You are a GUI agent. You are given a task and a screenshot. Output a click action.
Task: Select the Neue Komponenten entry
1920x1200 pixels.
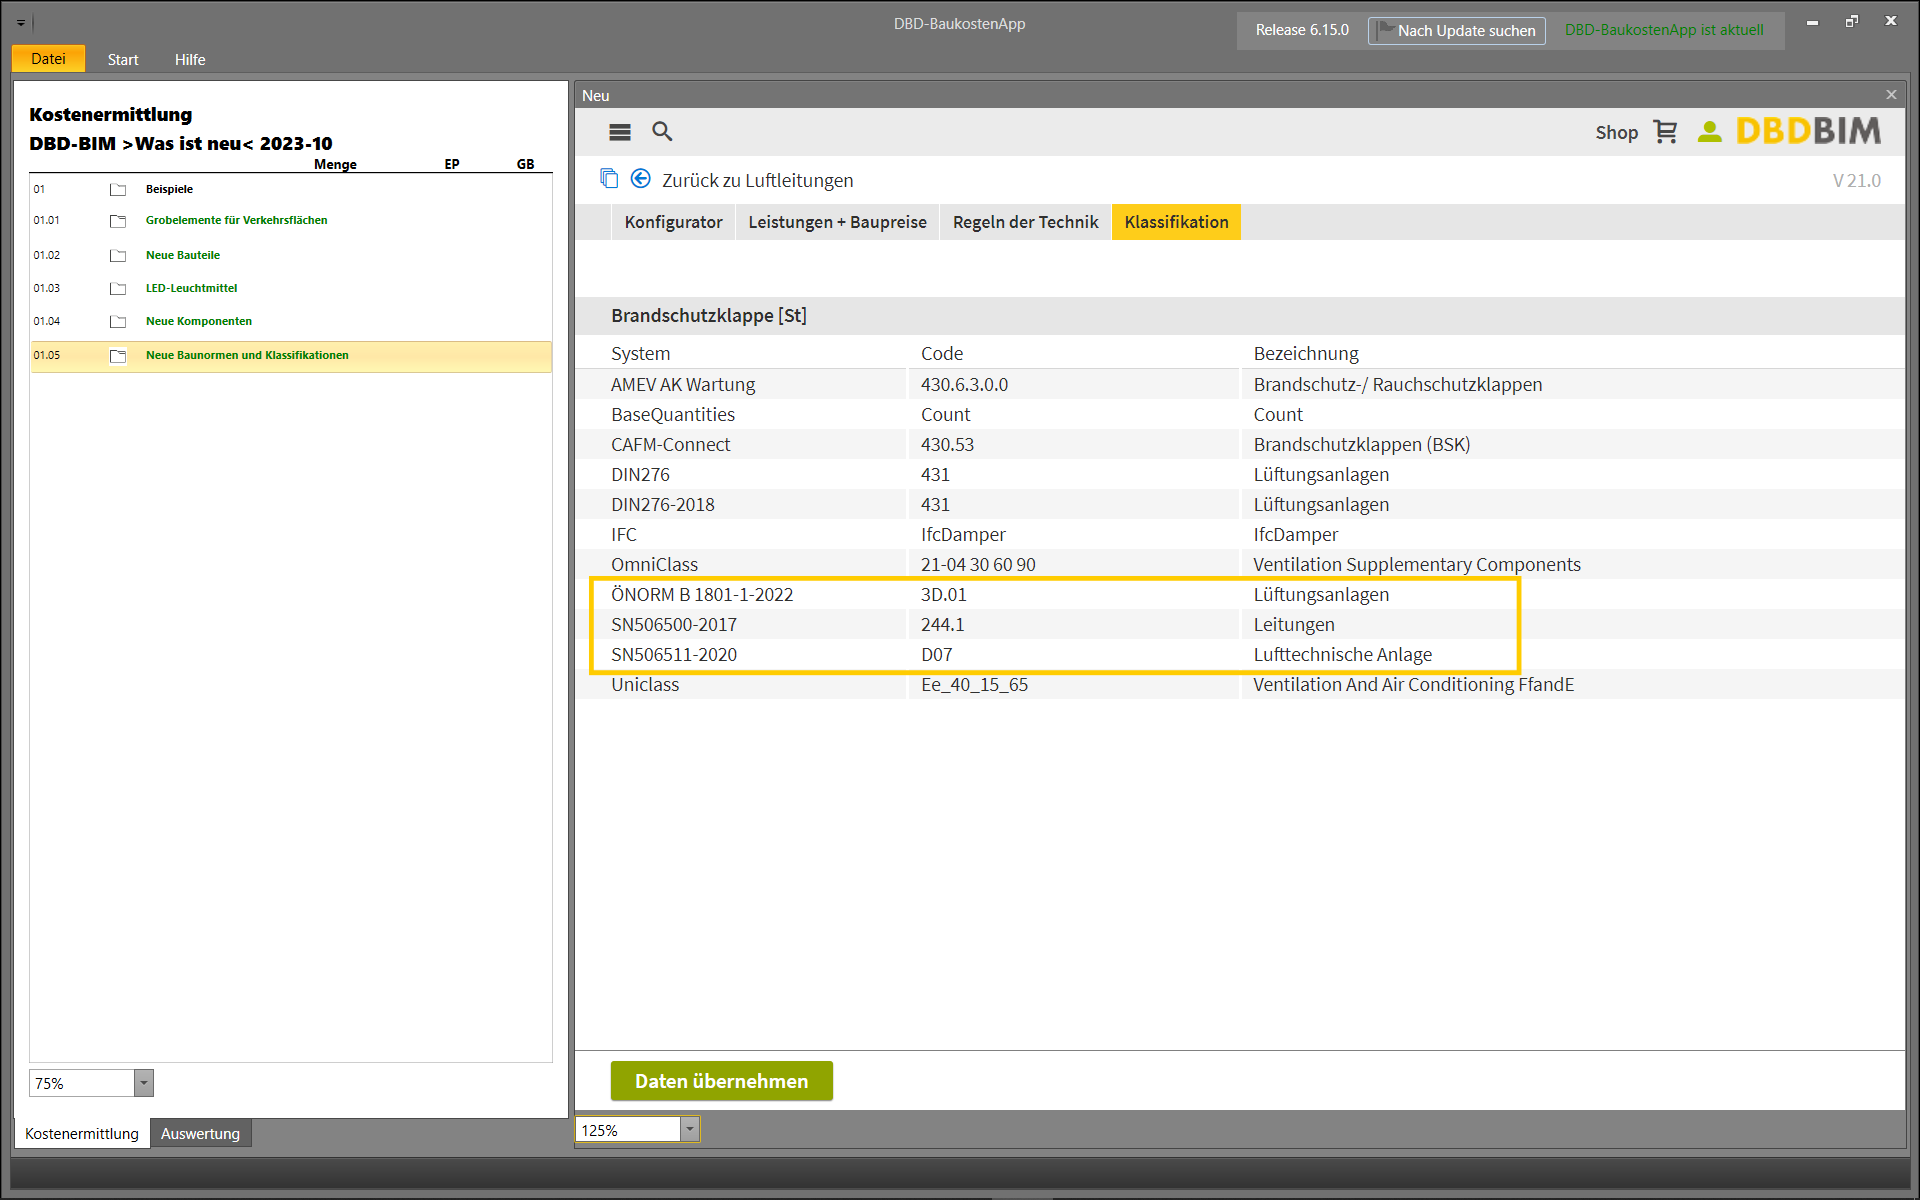pos(291,322)
